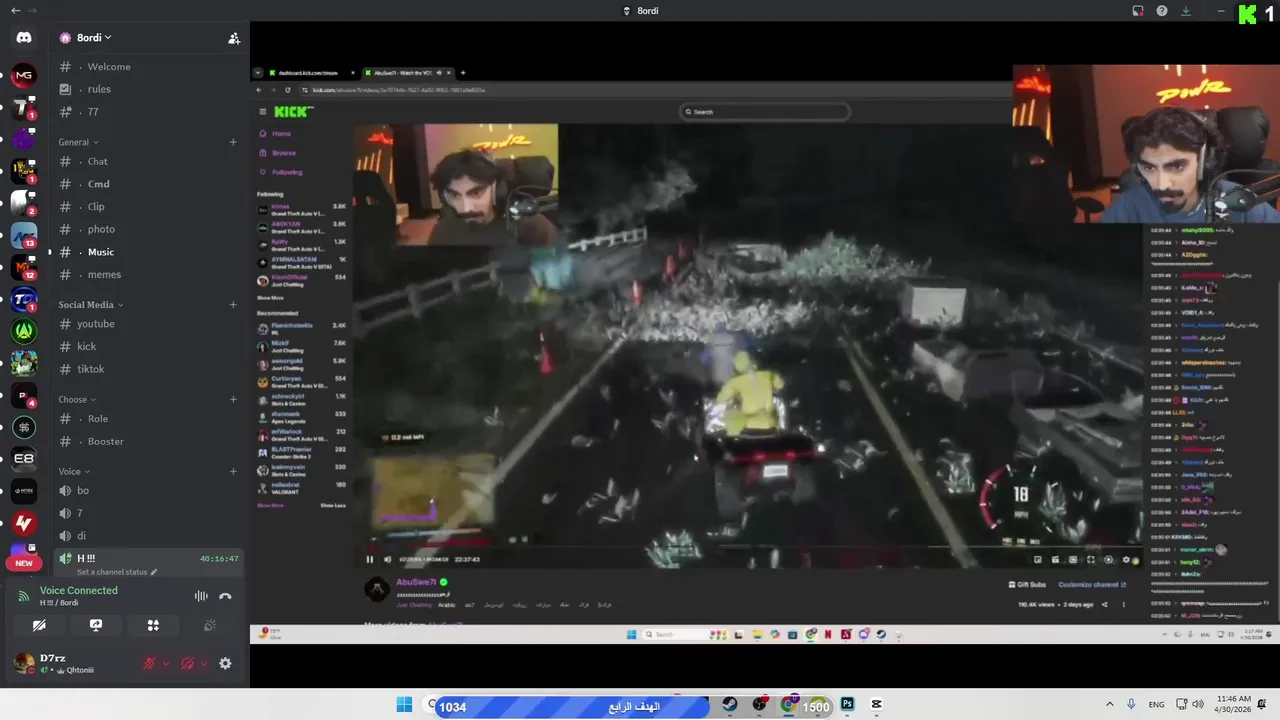1280x720 pixels.
Task: Open the photo channel
Action: [x=148, y=229]
